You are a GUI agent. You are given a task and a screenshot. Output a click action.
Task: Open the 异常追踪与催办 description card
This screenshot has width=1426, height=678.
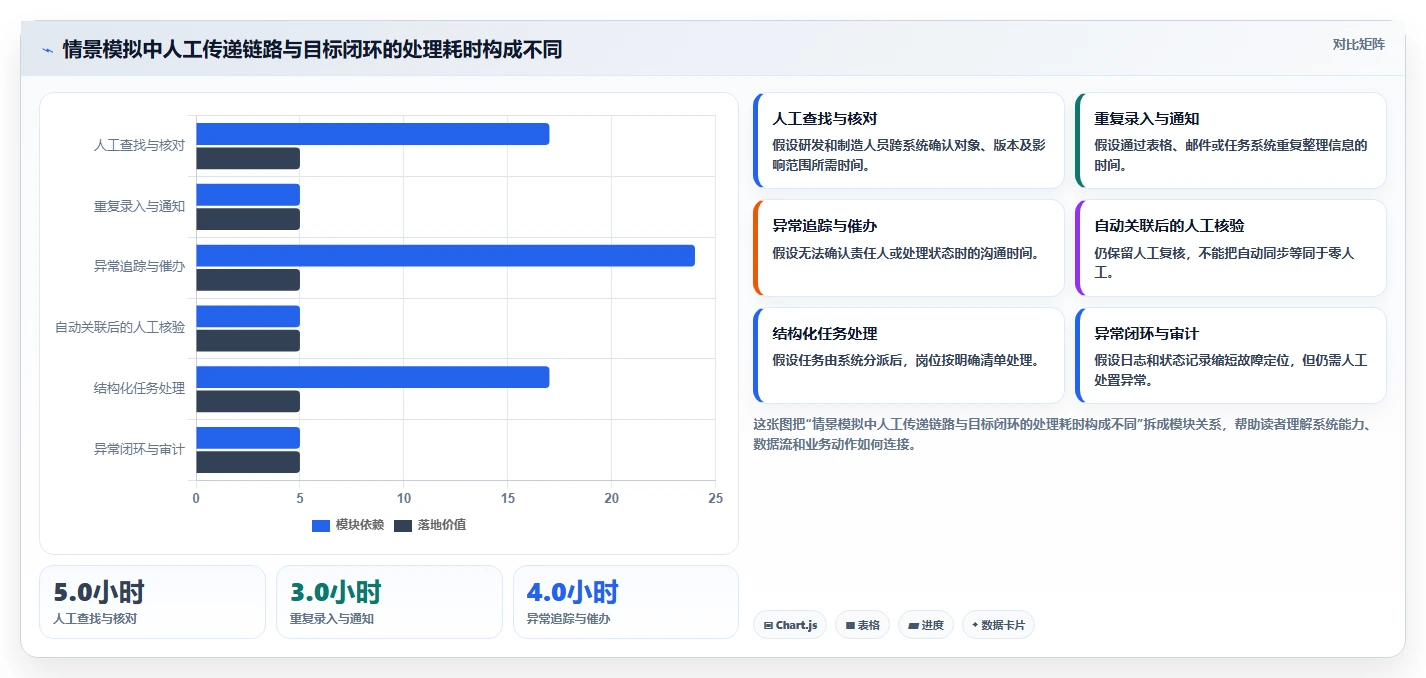pos(908,248)
